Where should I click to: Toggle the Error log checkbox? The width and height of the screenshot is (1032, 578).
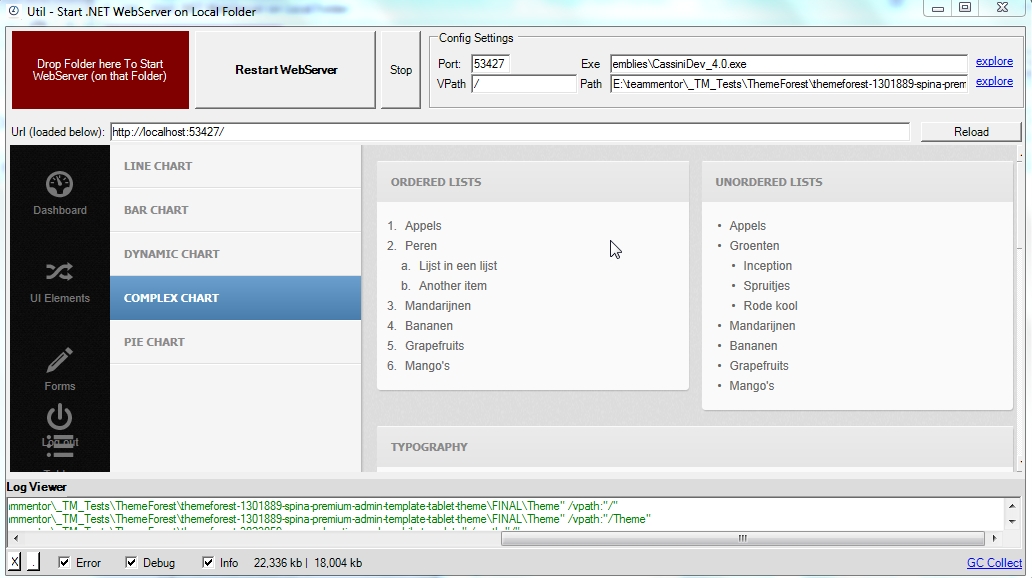coord(64,562)
